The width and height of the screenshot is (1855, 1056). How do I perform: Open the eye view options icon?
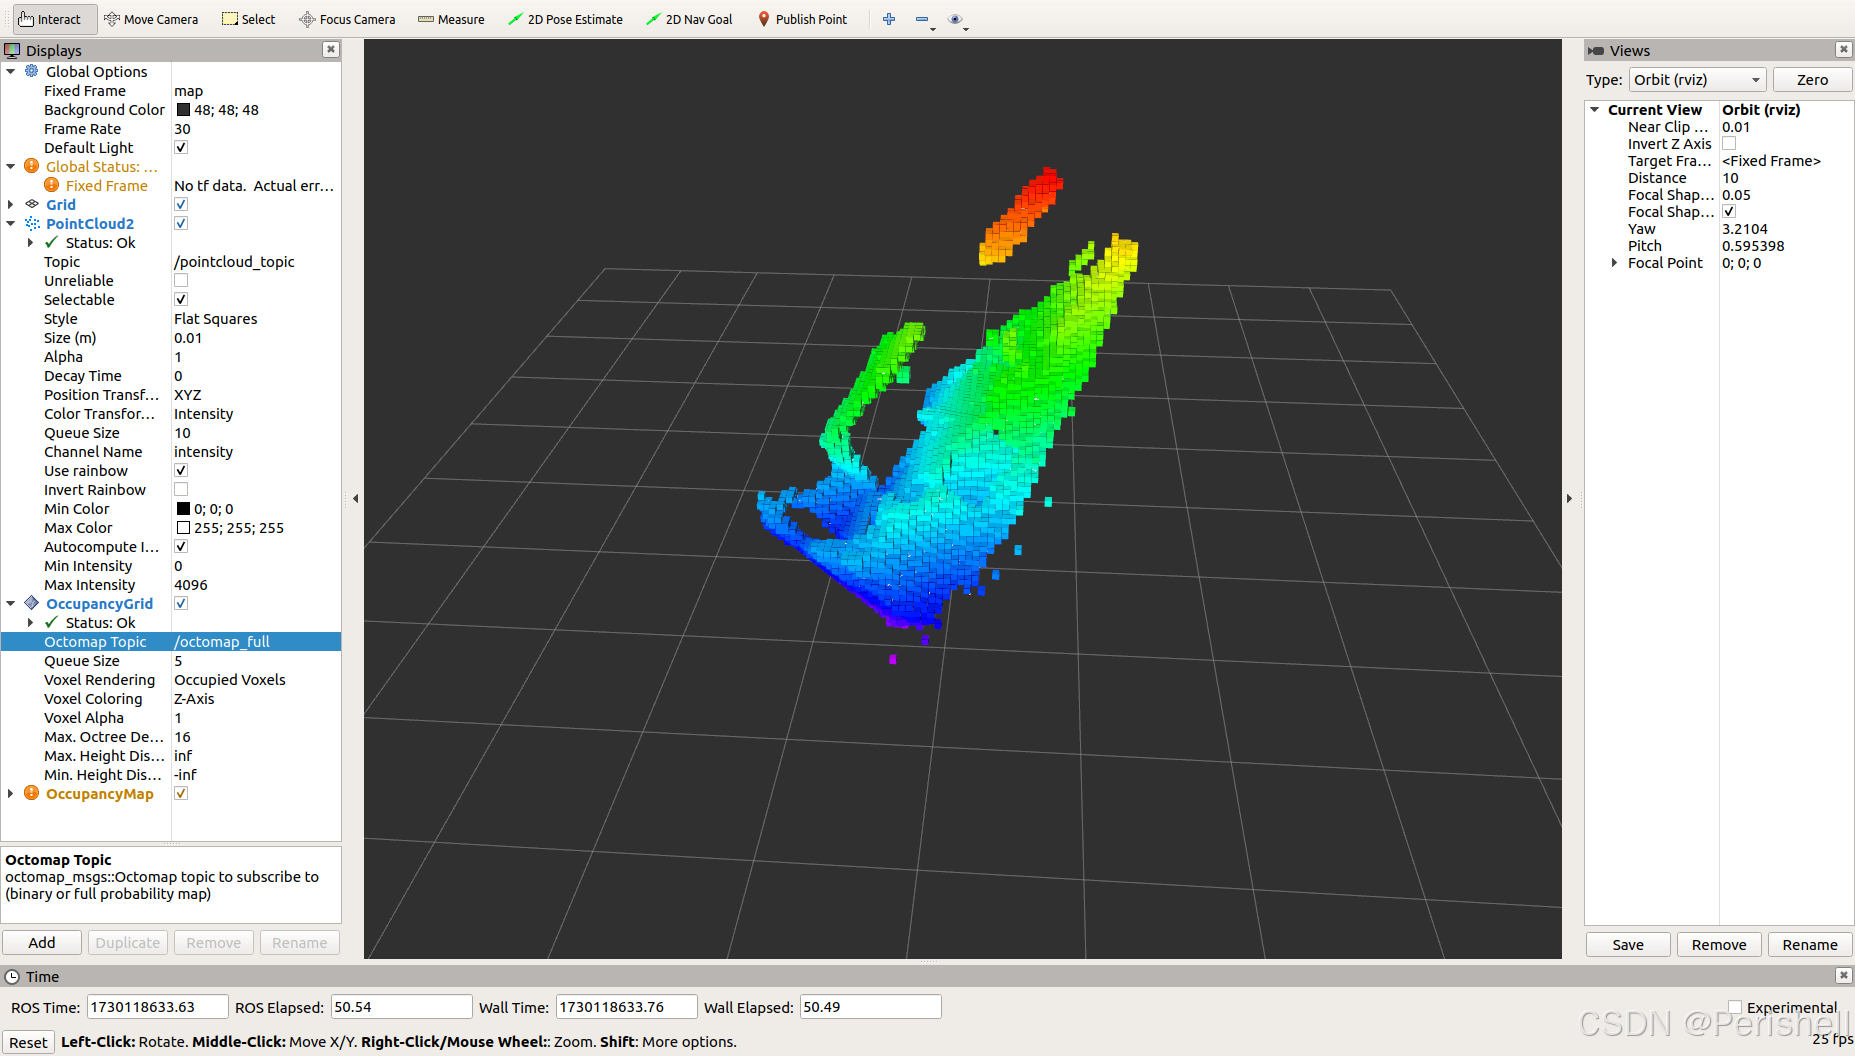pos(955,19)
